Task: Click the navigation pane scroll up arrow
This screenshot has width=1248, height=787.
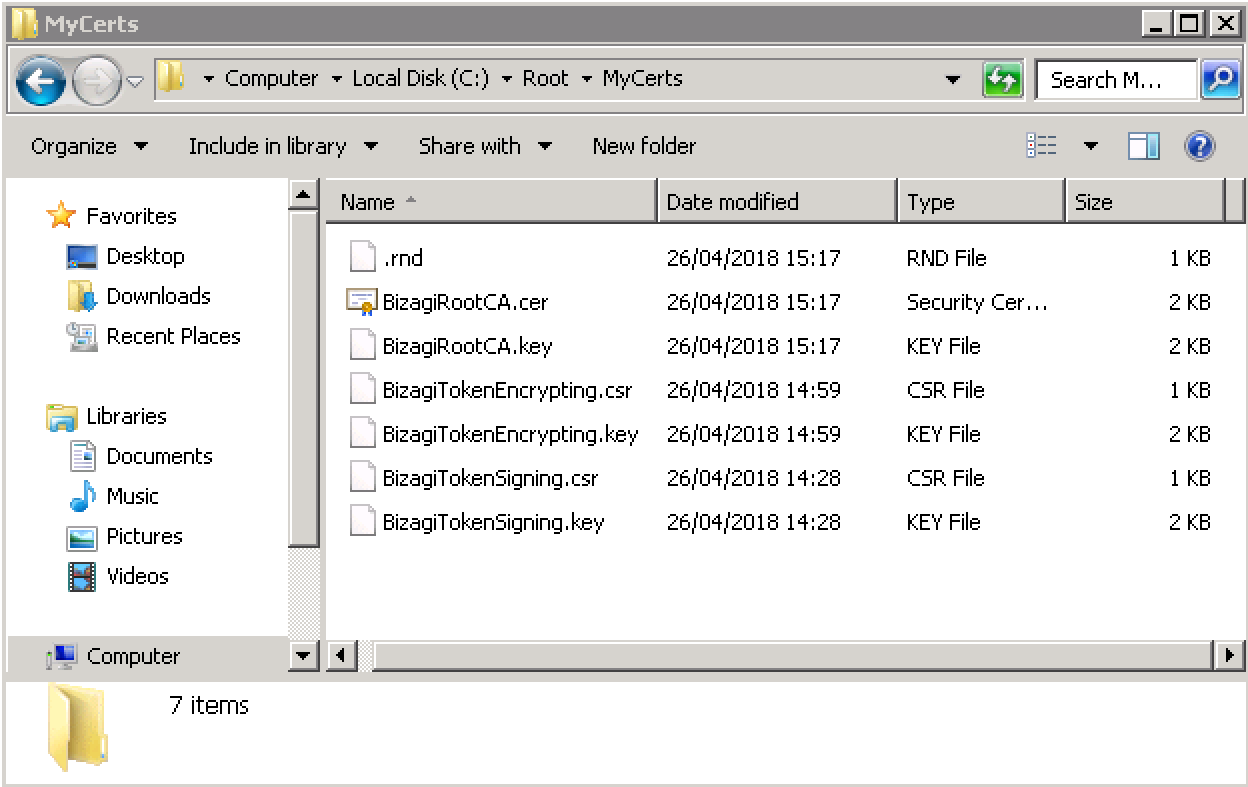Action: (x=304, y=194)
